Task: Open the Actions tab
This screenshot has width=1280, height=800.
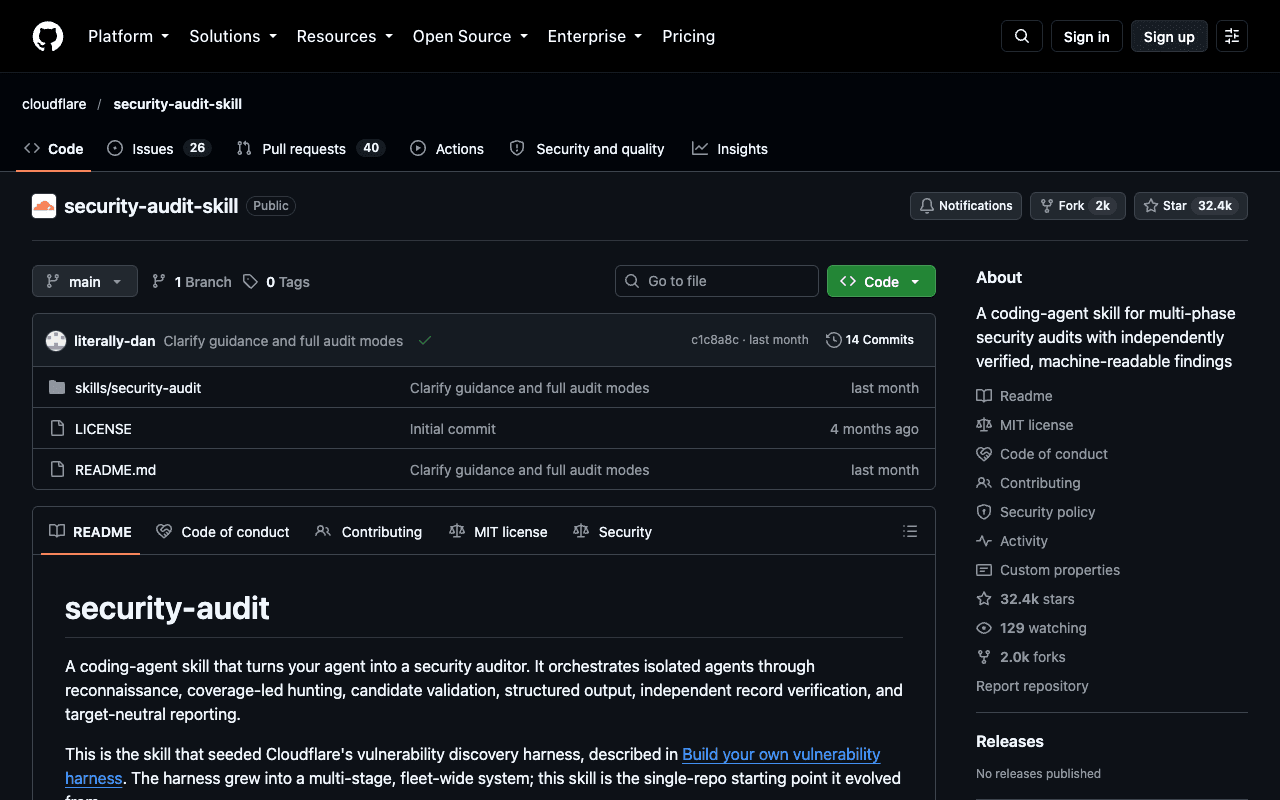Action: pyautogui.click(x=446, y=148)
